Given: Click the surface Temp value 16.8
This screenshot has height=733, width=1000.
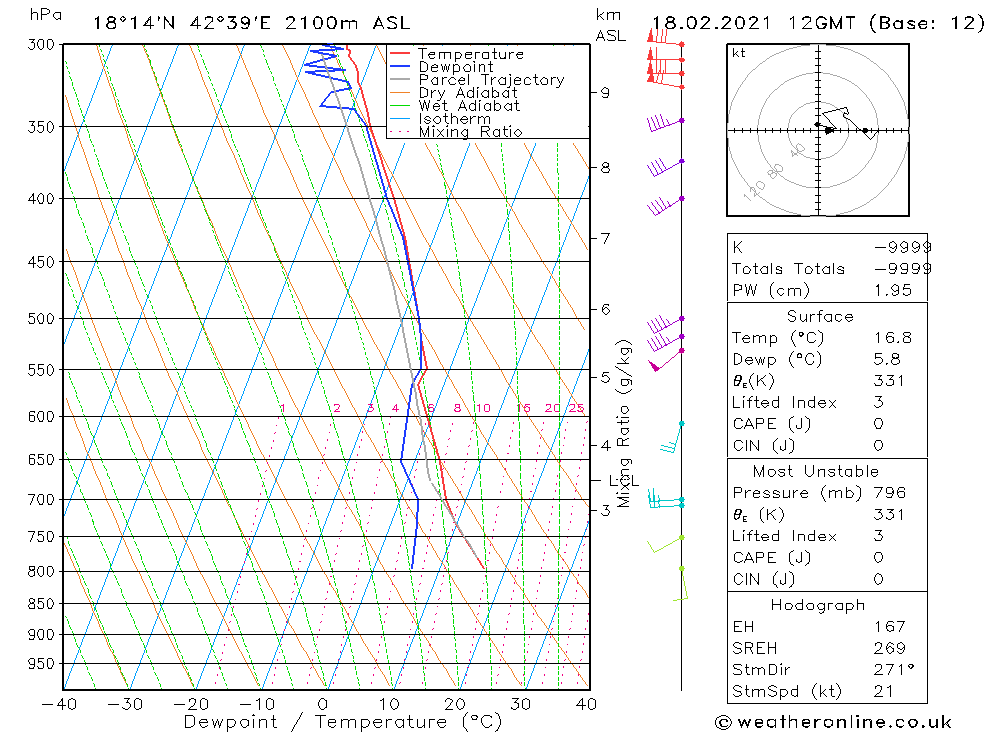Looking at the screenshot, I should click(x=893, y=338).
